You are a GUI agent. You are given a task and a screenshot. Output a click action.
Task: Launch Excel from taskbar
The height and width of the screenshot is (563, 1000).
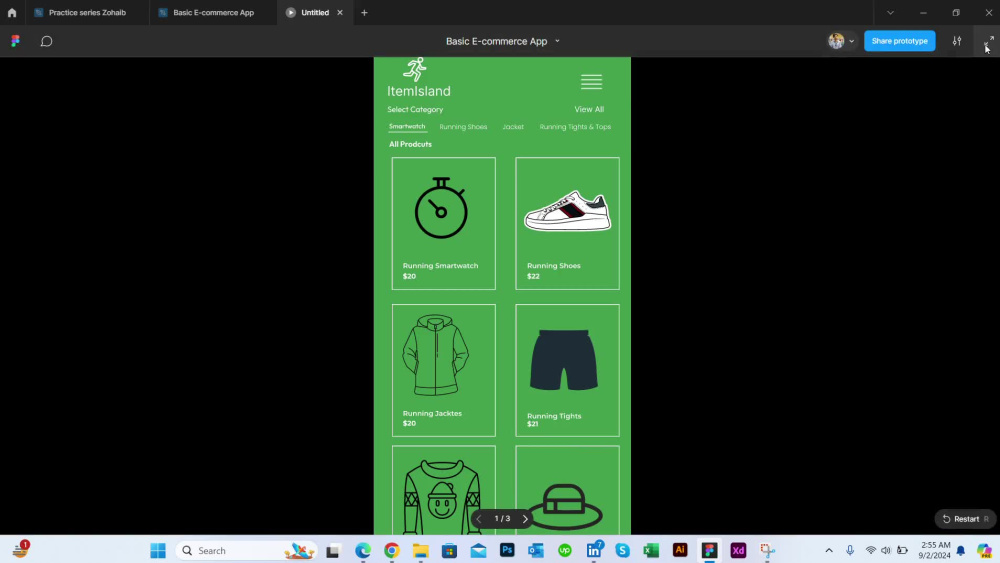click(x=651, y=550)
